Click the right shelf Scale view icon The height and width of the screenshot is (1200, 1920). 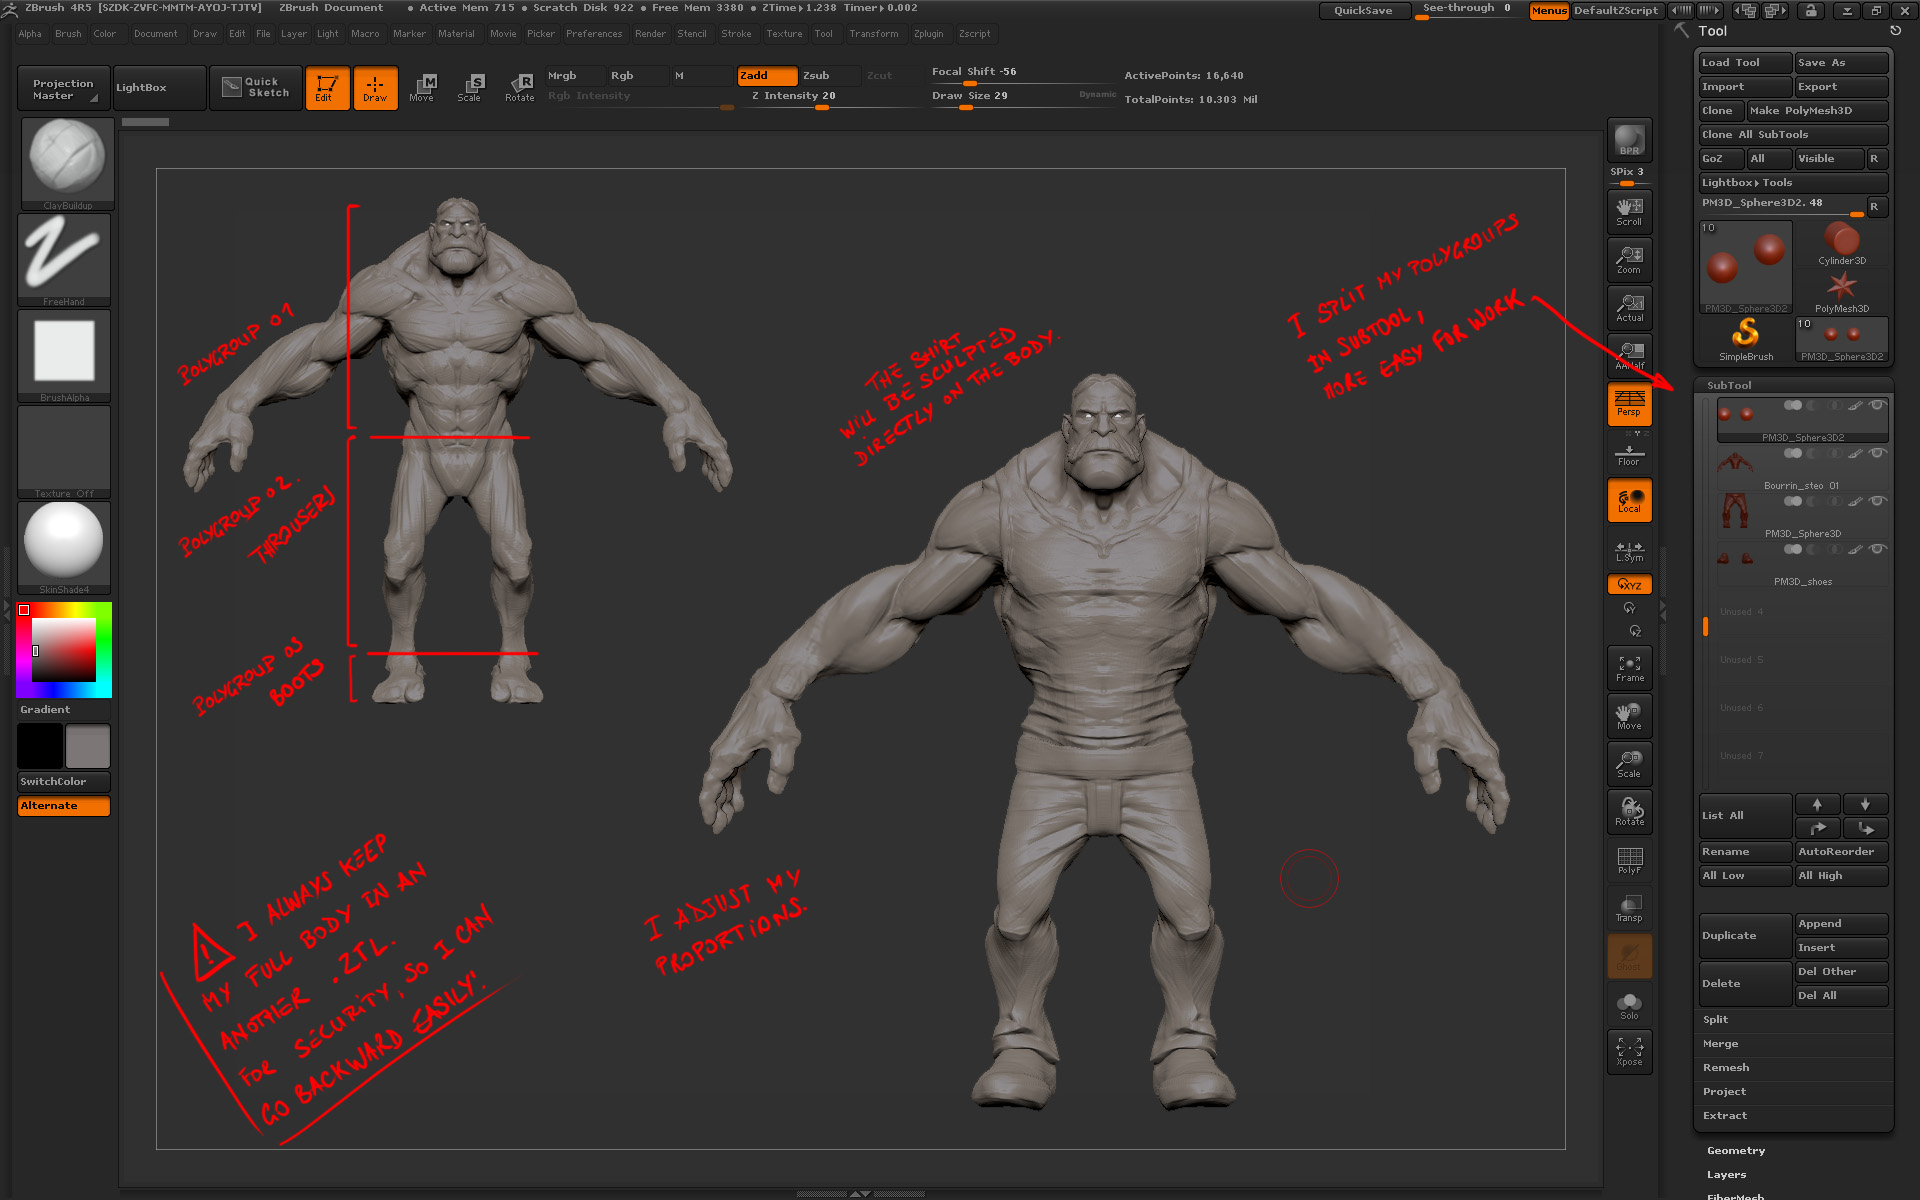point(1629,764)
